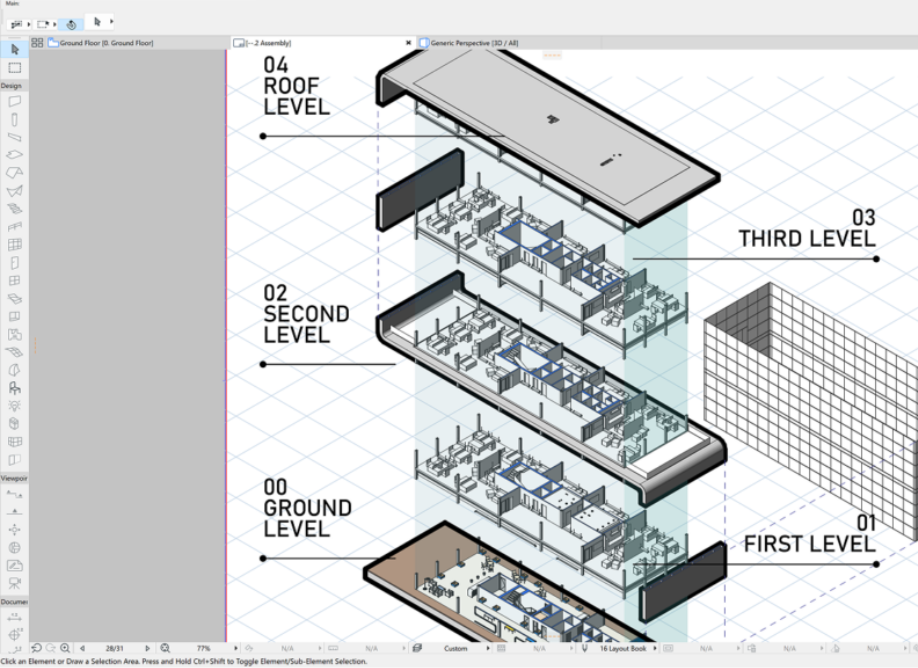This screenshot has height=668, width=918.
Task: Select the Lamp tool
Action: [15, 406]
